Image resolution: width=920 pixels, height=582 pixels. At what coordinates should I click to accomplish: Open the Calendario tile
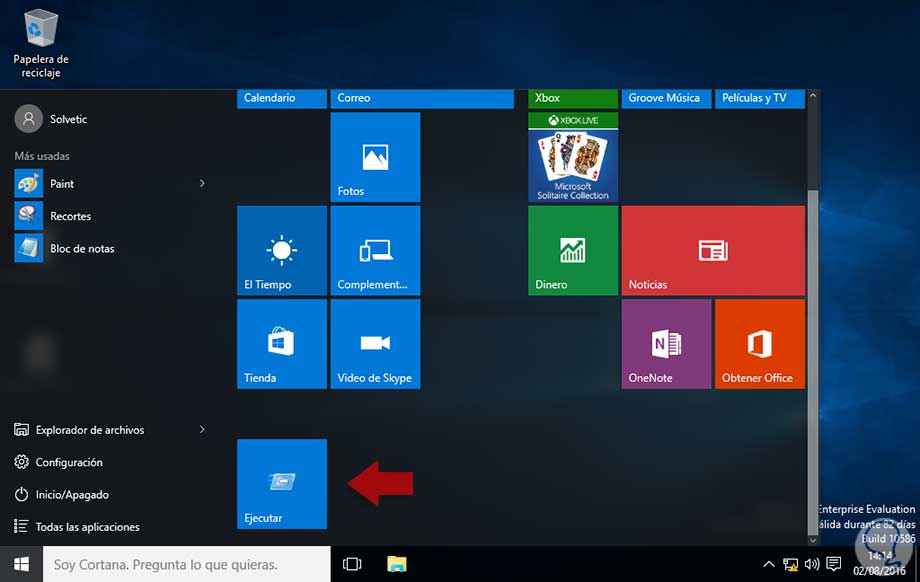pos(282,99)
